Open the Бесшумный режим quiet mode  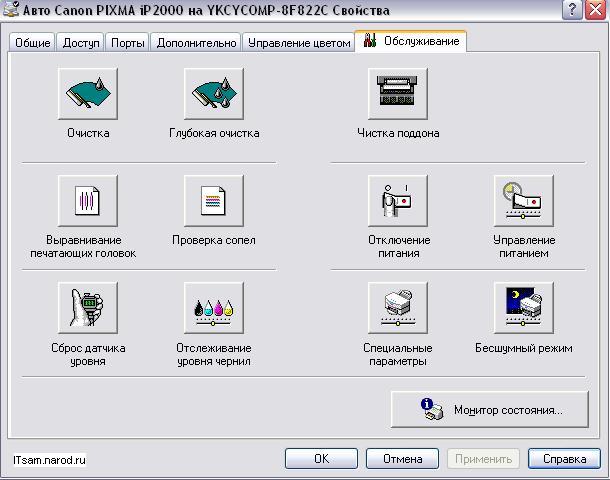(x=524, y=308)
